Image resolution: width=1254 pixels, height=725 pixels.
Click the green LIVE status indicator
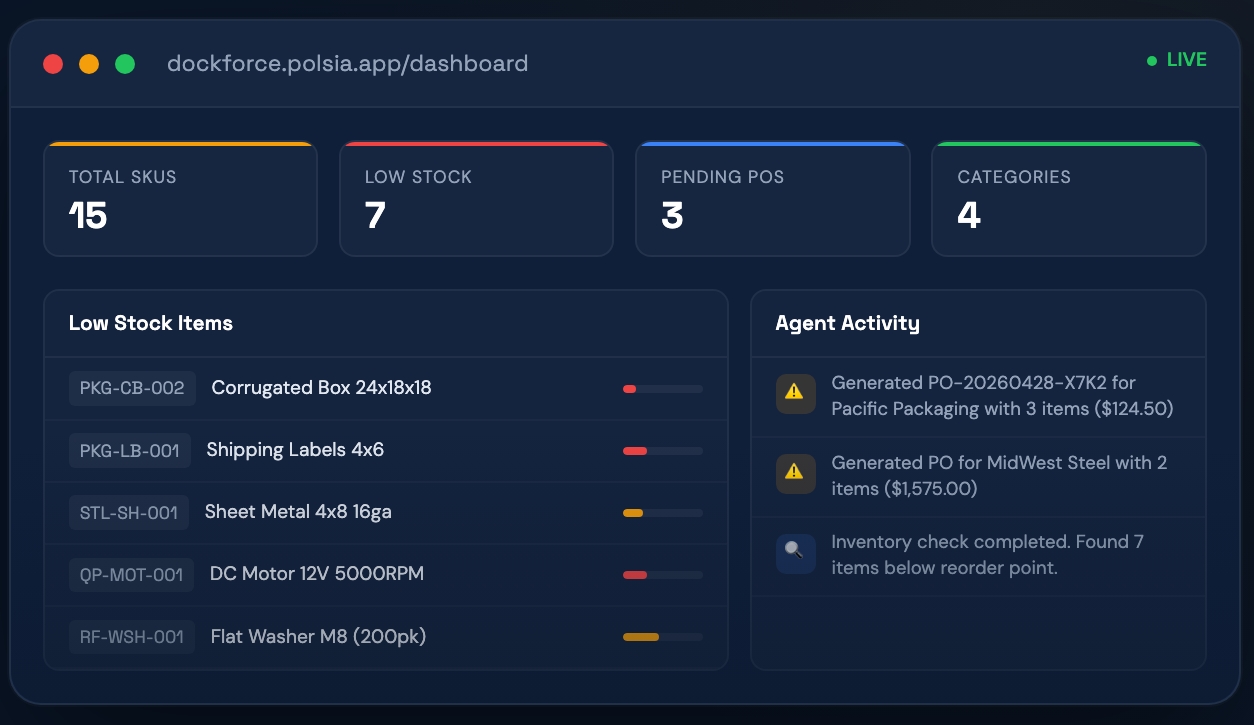(x=1177, y=60)
